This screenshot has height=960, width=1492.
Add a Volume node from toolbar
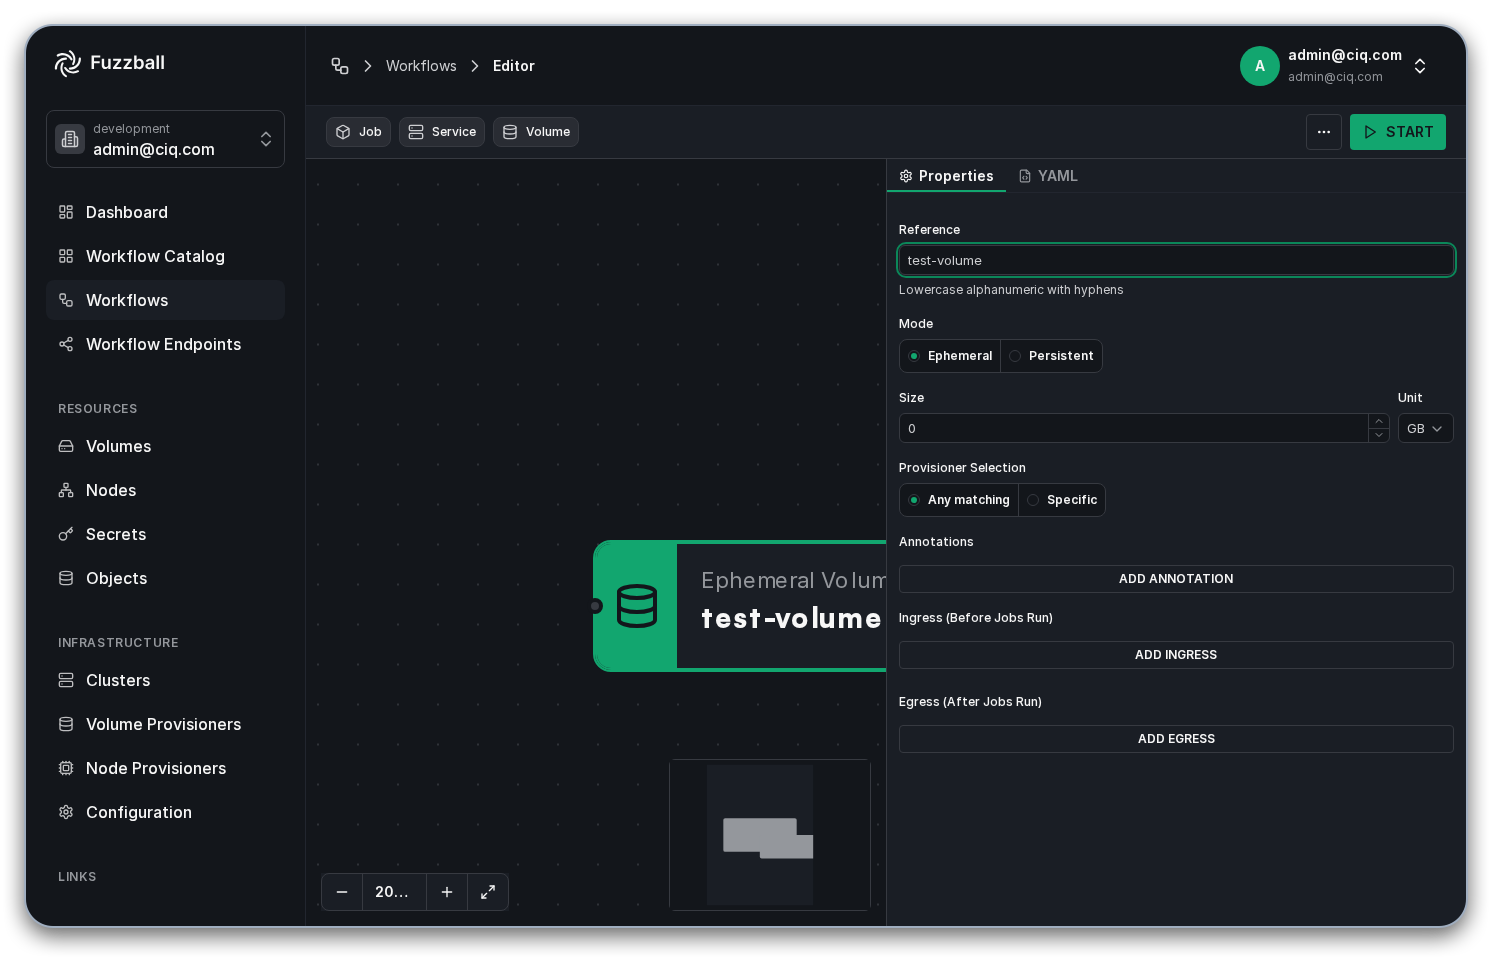click(x=536, y=132)
